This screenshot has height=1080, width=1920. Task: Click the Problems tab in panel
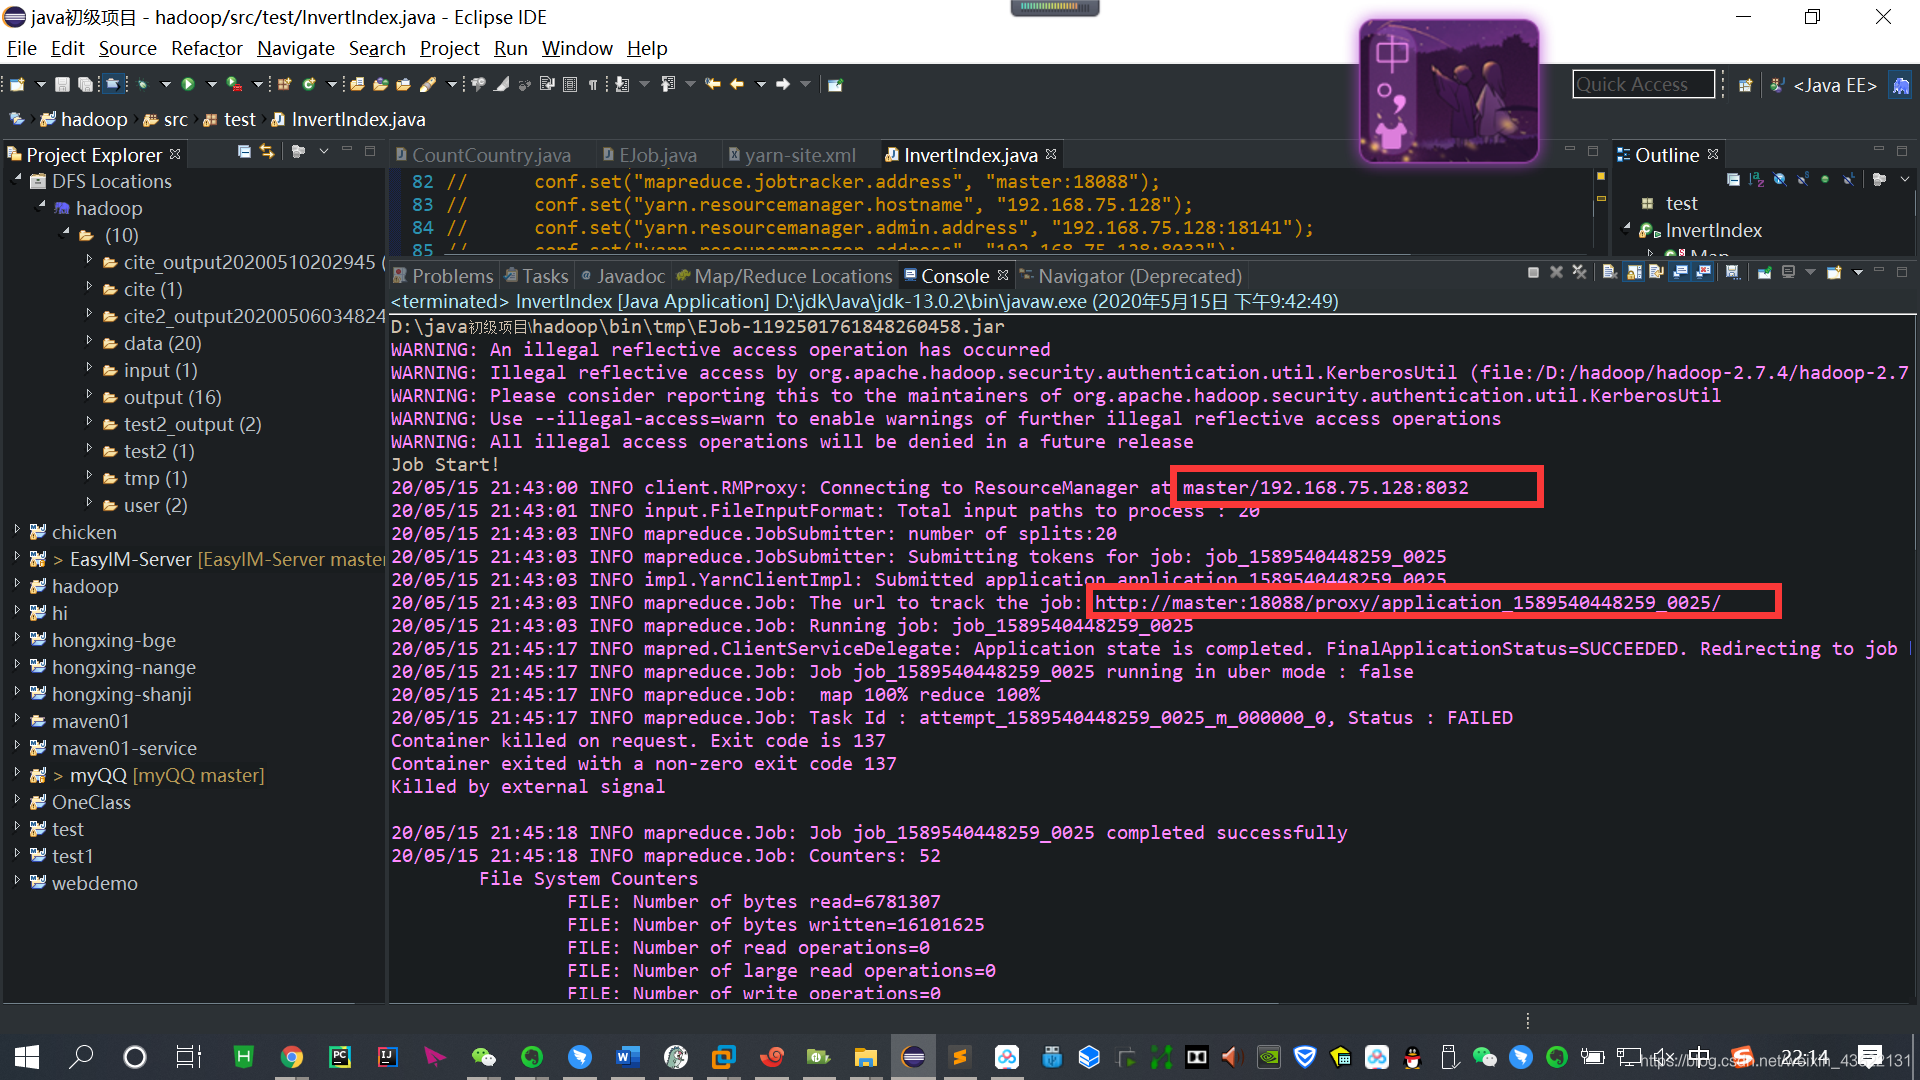point(448,276)
